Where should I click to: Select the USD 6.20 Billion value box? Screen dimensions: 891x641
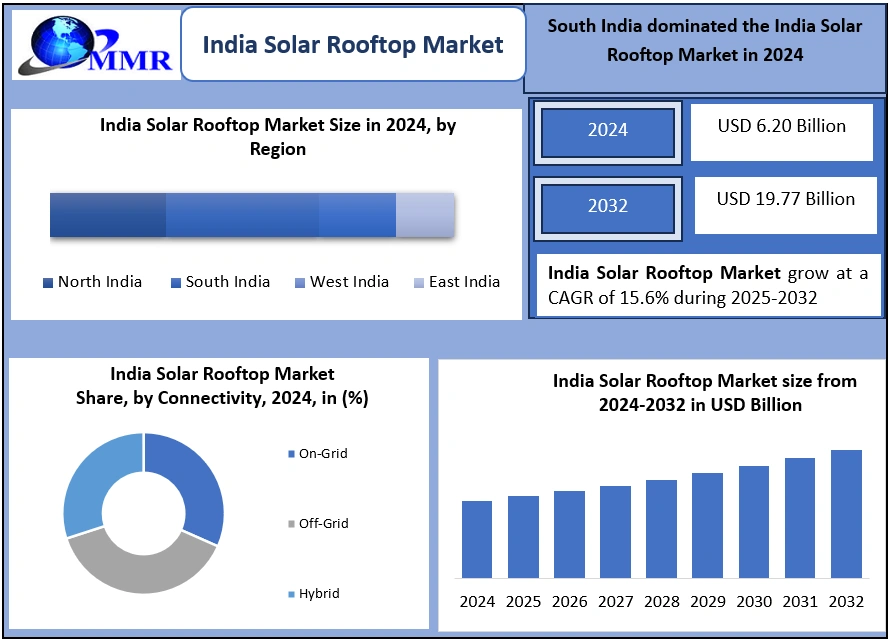[781, 130]
